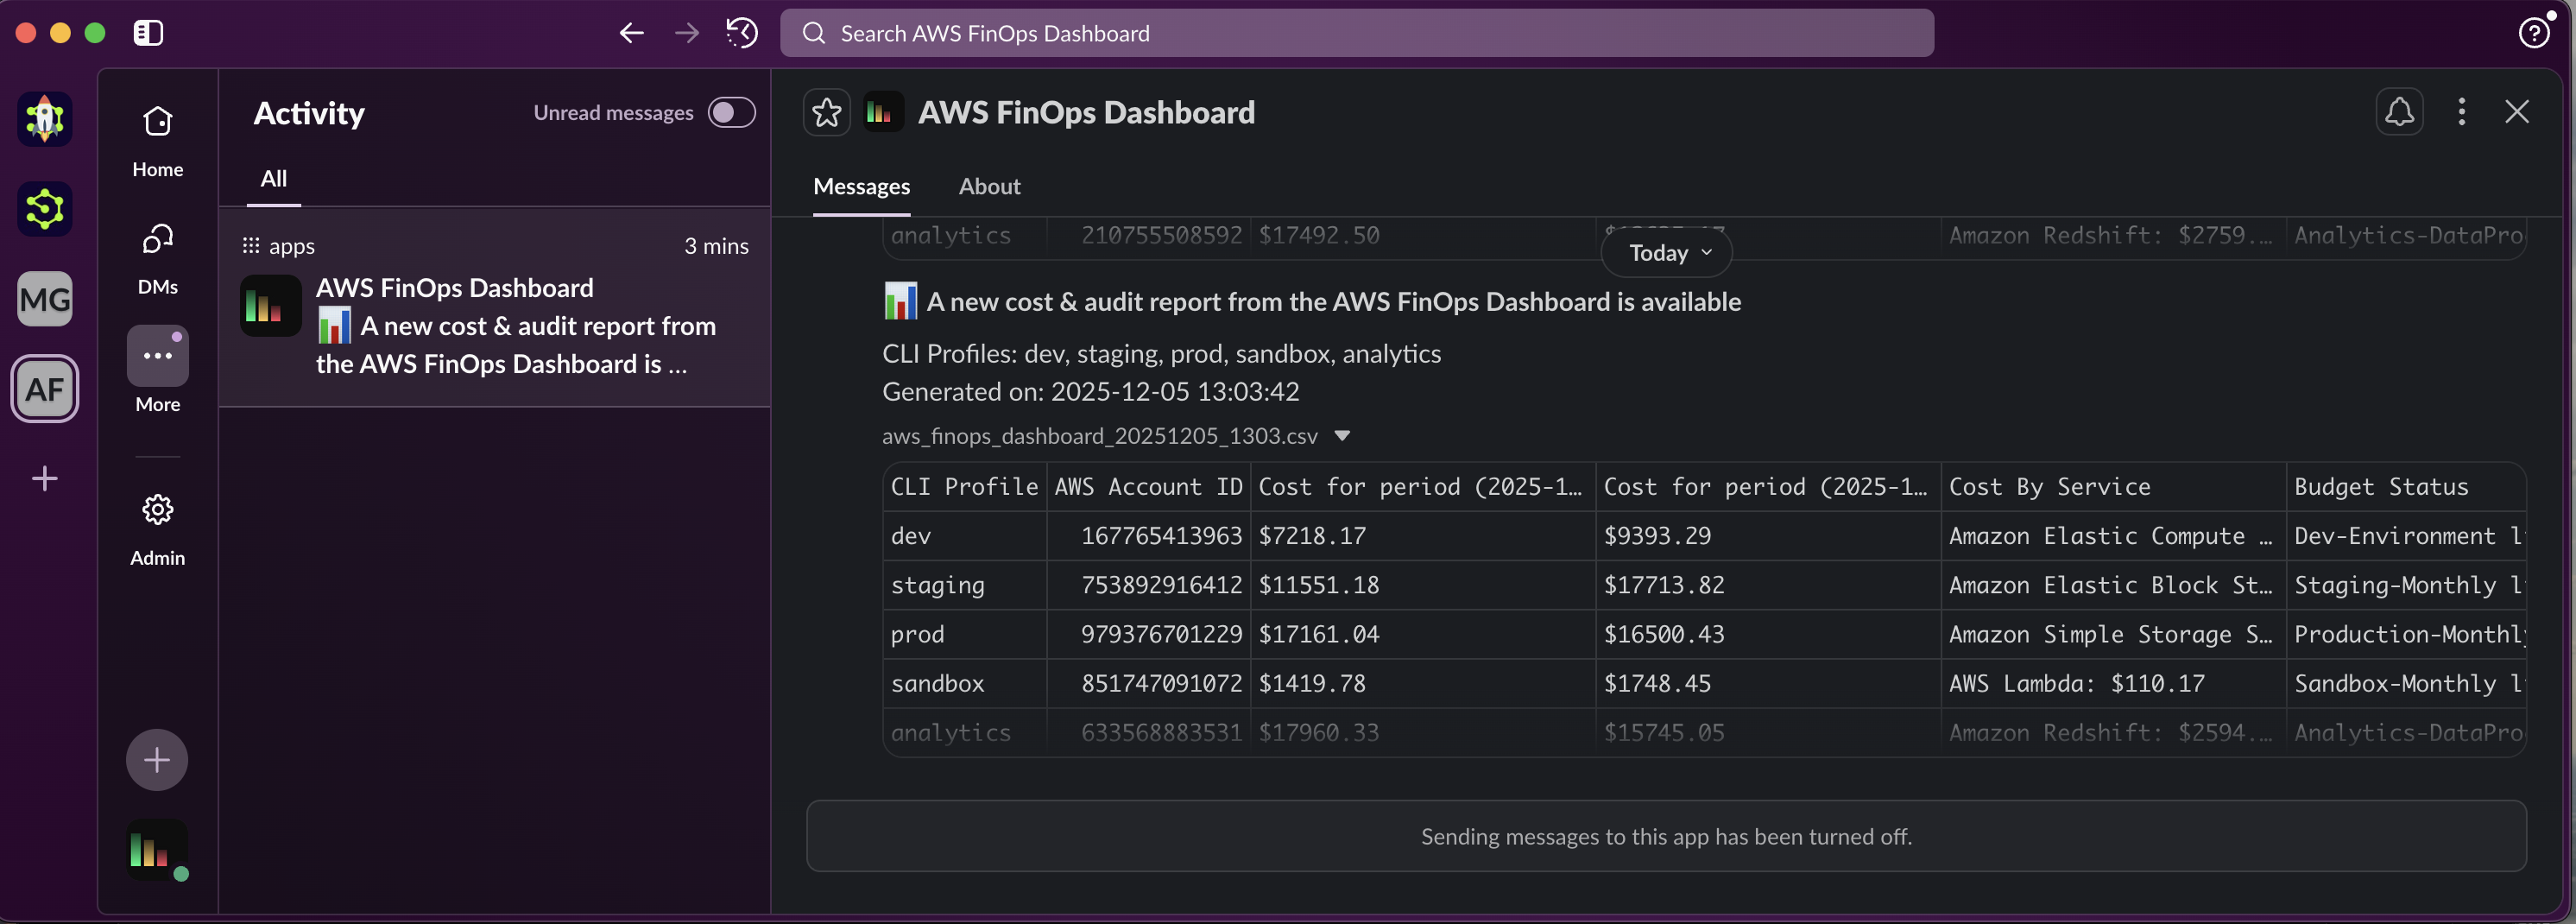Screen dimensions: 2576x924
Task: Open the DMs sidebar item
Action: click(158, 260)
